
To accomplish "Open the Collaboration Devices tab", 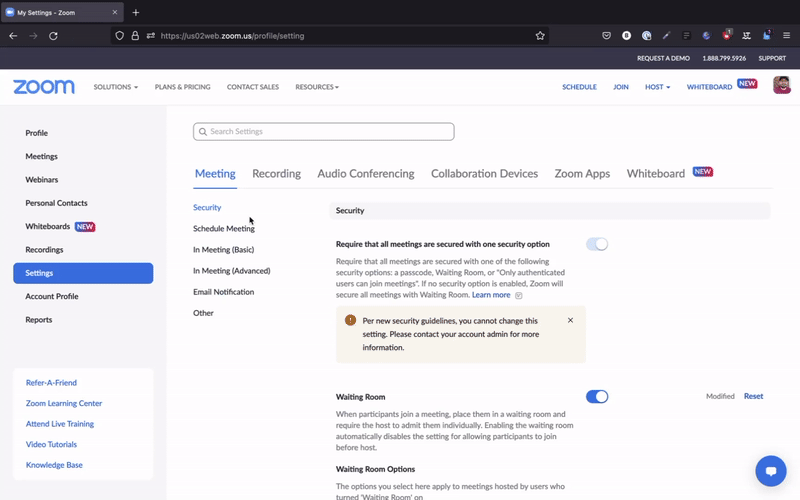I will coord(484,174).
